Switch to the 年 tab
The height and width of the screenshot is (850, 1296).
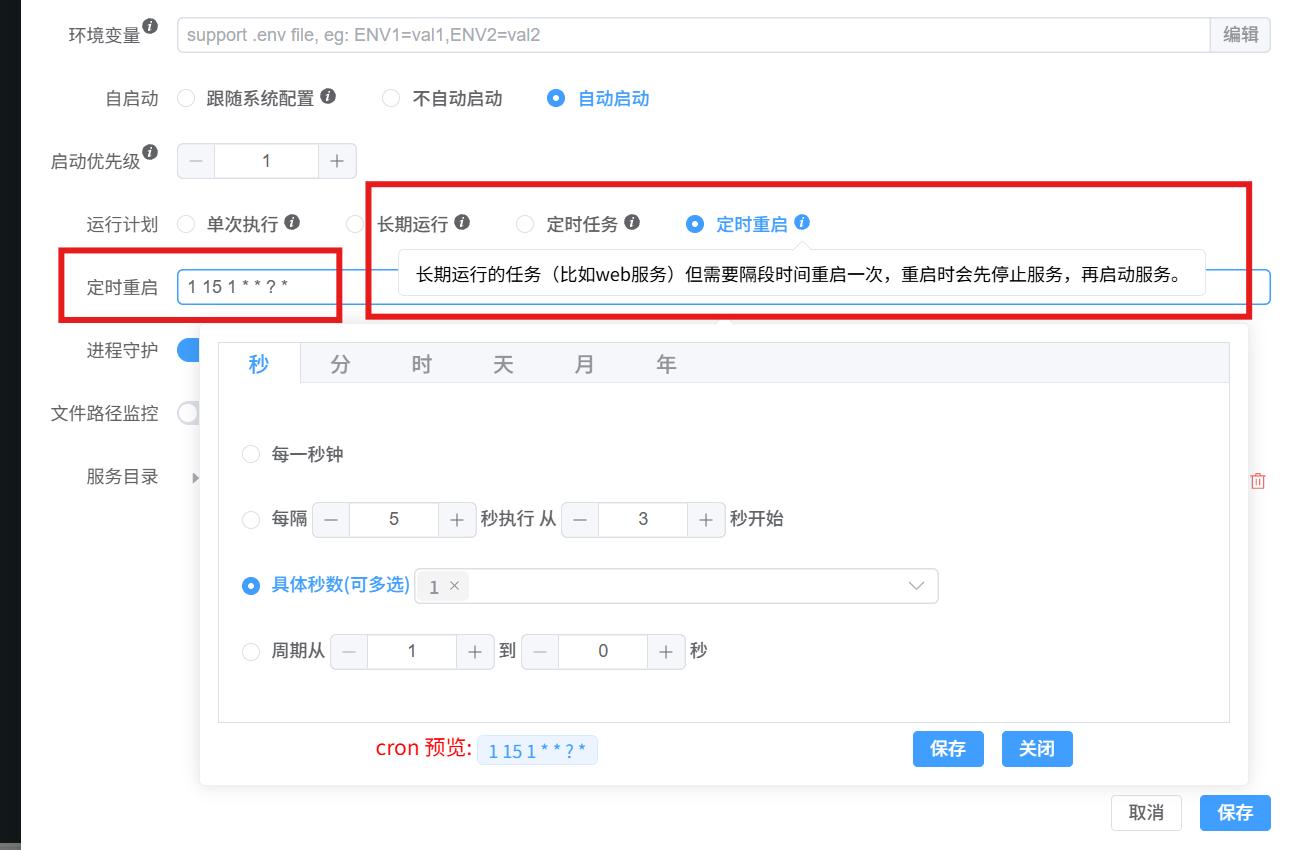point(666,364)
